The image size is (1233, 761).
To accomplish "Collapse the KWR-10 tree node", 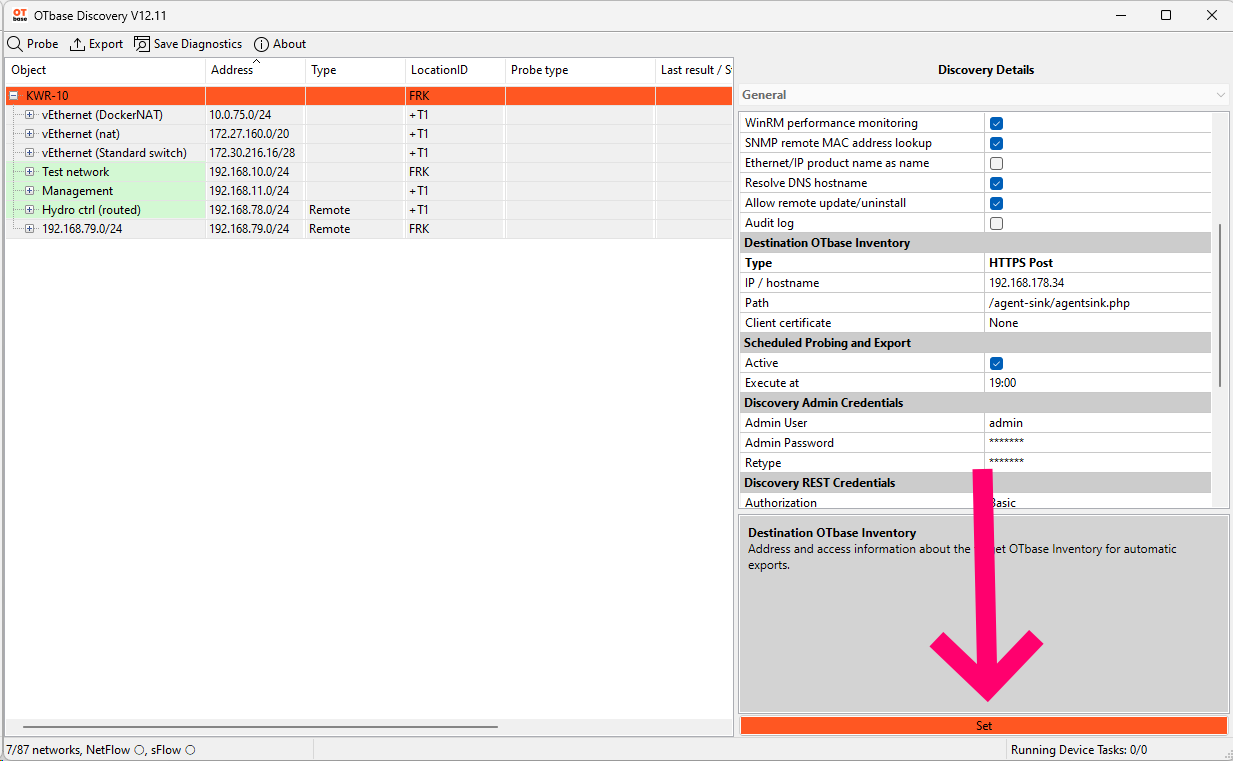I will click(x=14, y=96).
